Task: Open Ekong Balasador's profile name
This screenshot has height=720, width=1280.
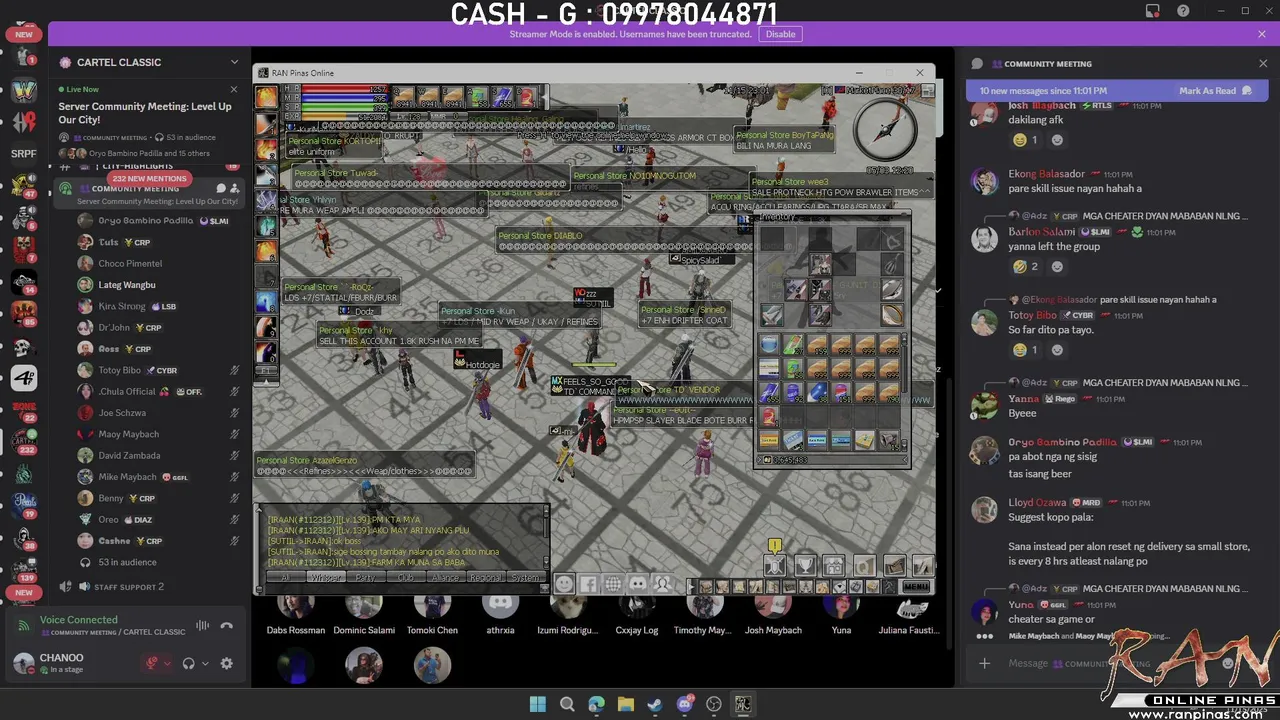Action: click(x=1047, y=174)
